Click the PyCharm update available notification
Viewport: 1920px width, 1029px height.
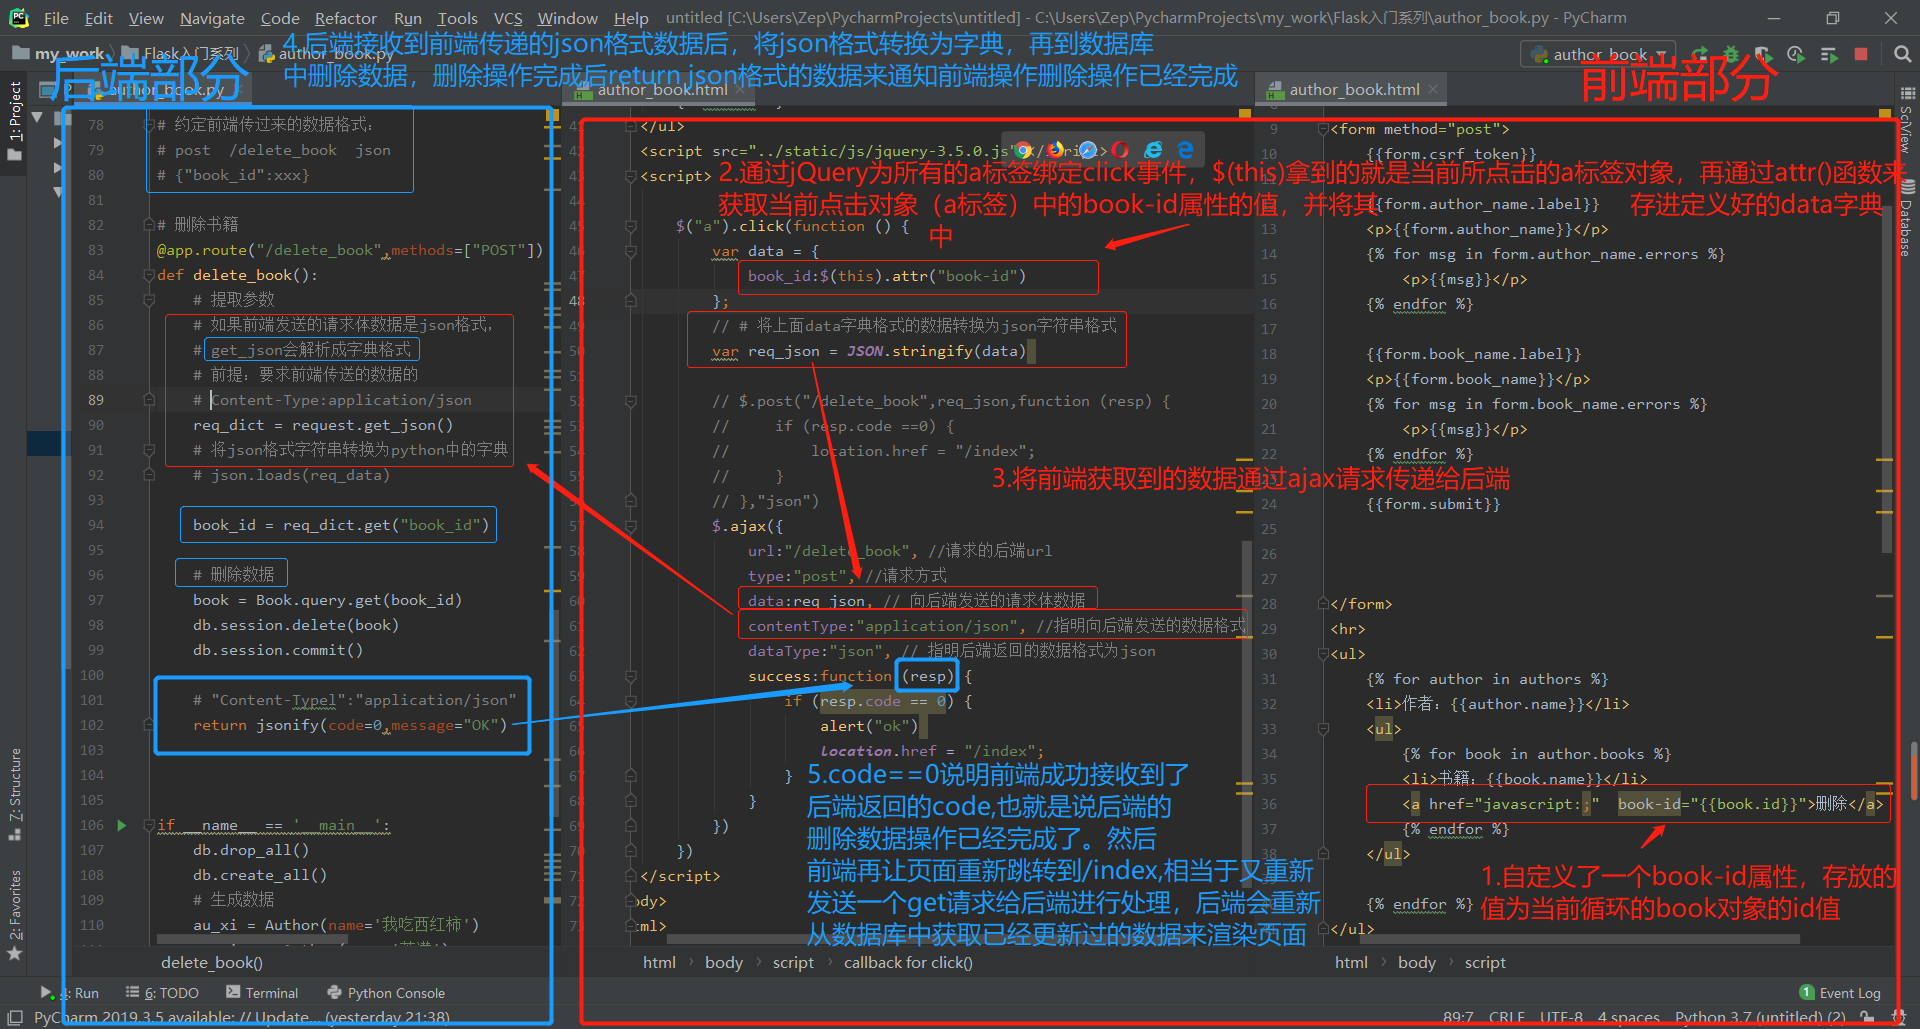click(241, 1017)
